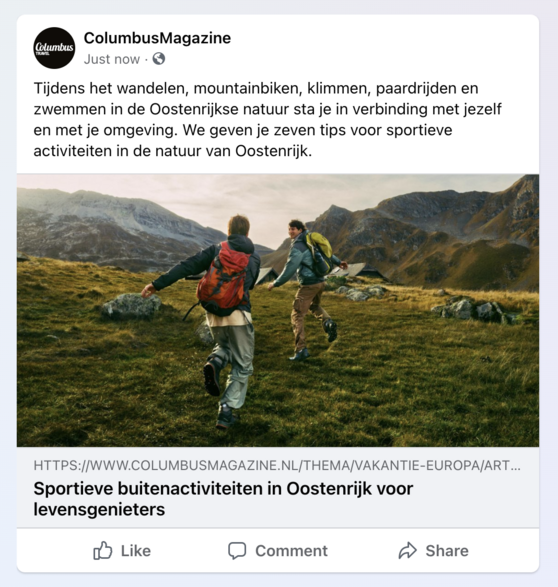Click the curved arrow Share icon
Image resolution: width=558 pixels, height=587 pixels.
point(408,550)
